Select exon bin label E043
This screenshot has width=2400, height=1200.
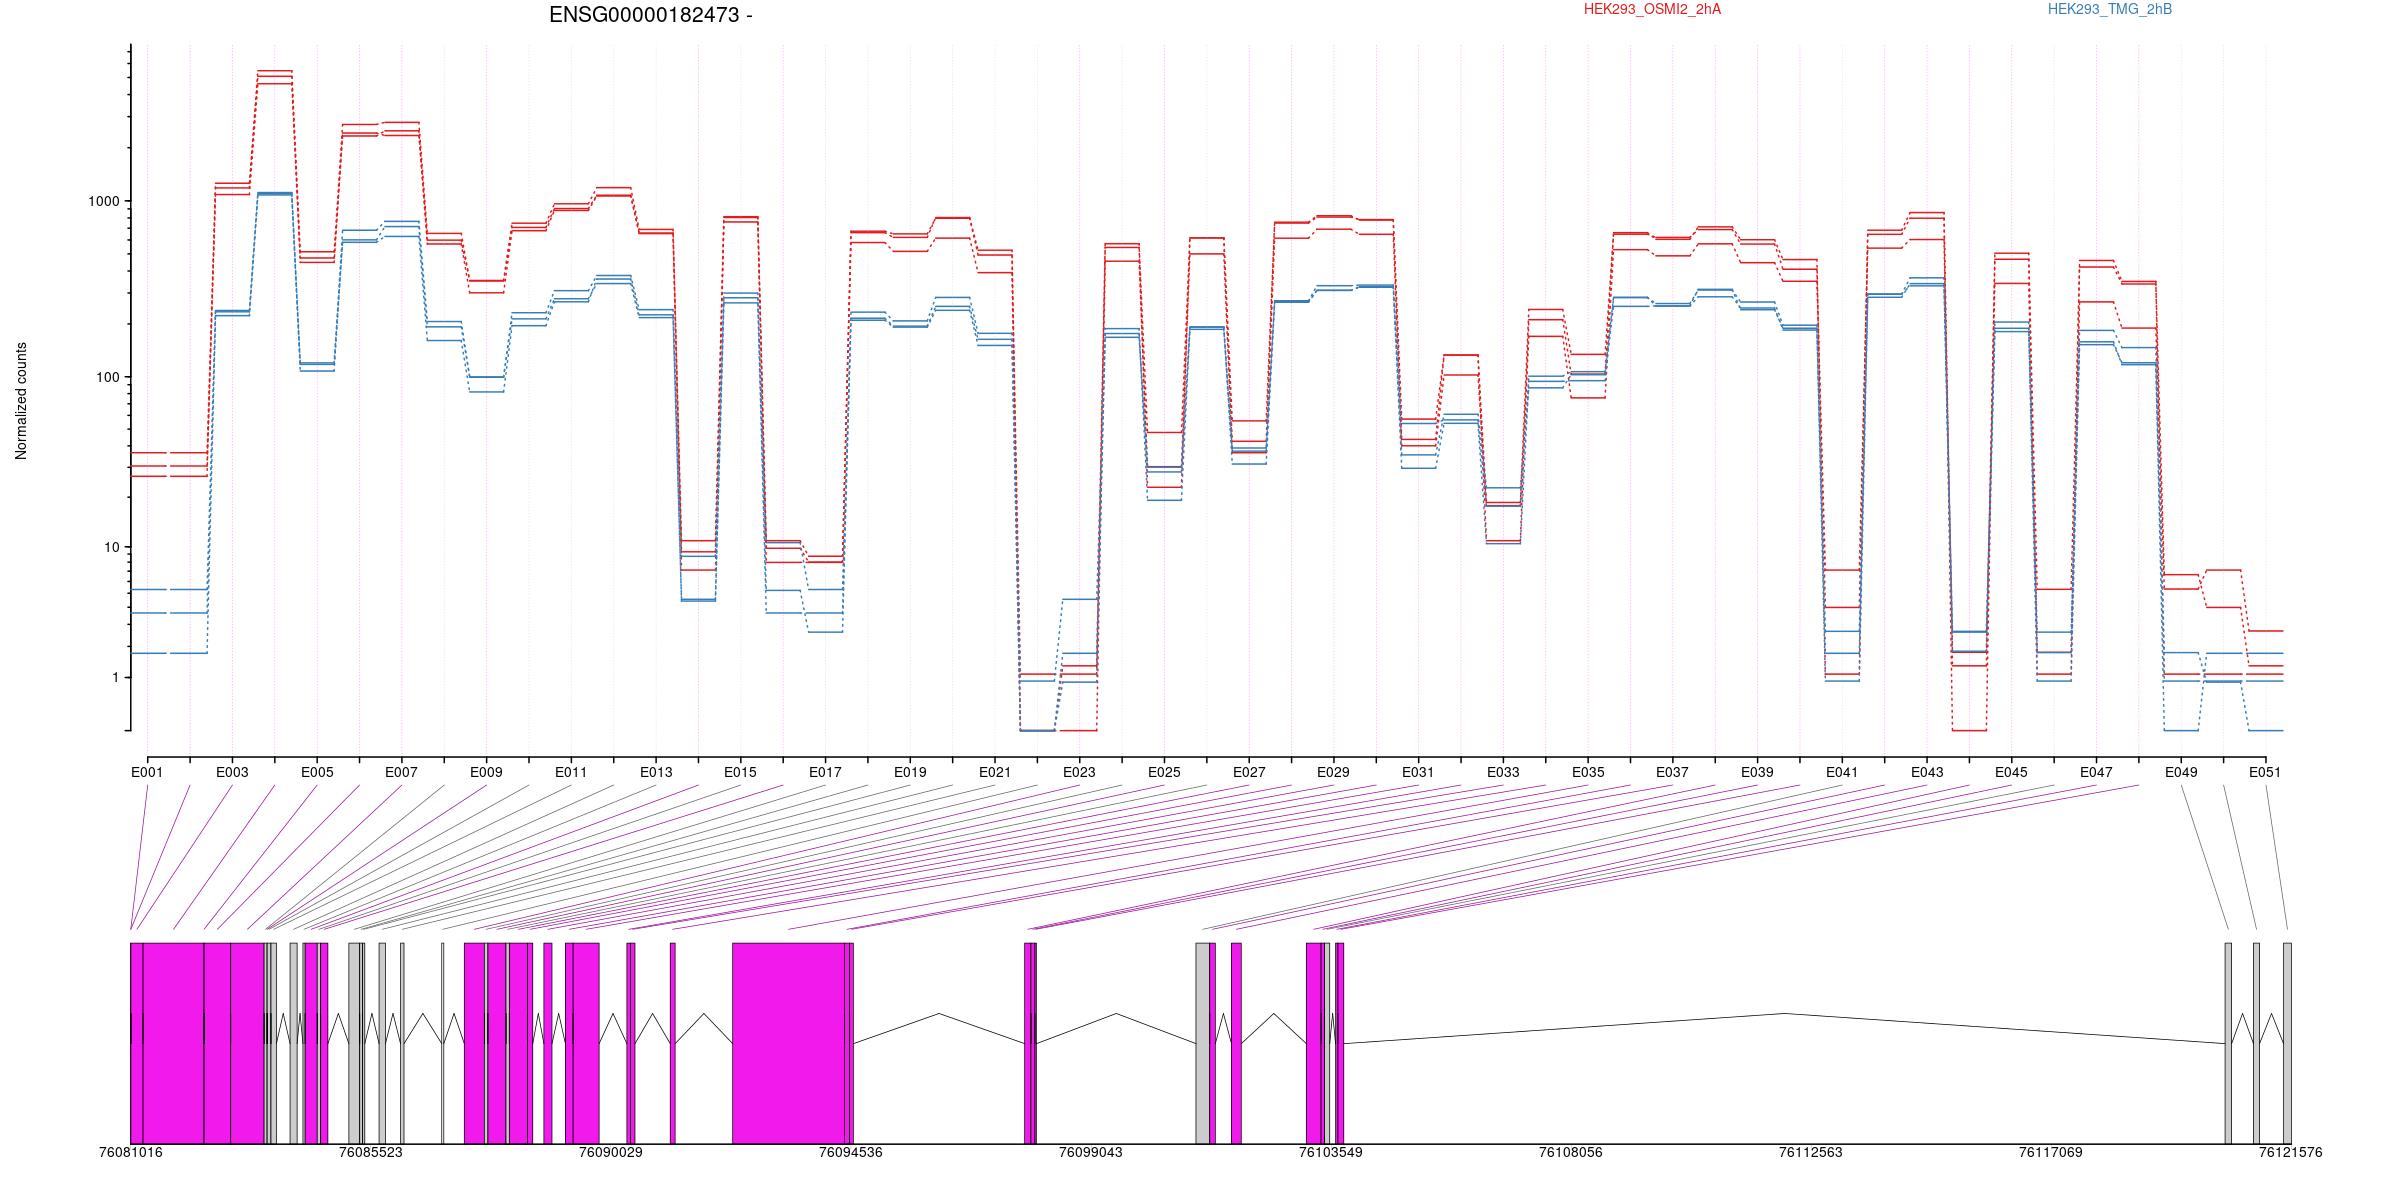(1927, 772)
